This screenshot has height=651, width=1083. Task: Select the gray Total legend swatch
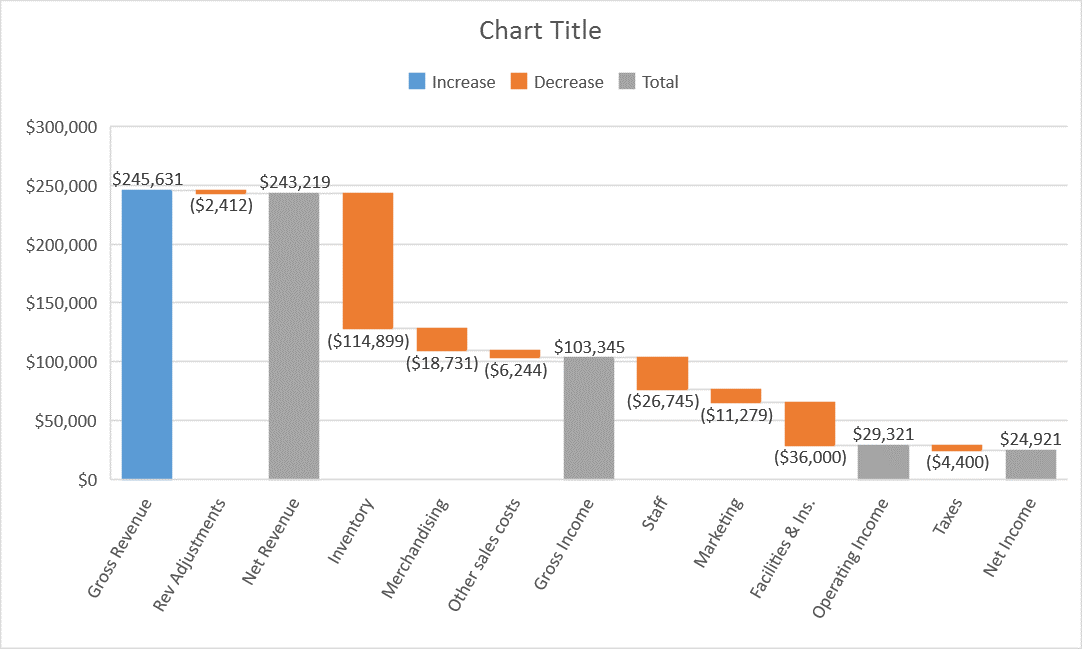[x=627, y=82]
